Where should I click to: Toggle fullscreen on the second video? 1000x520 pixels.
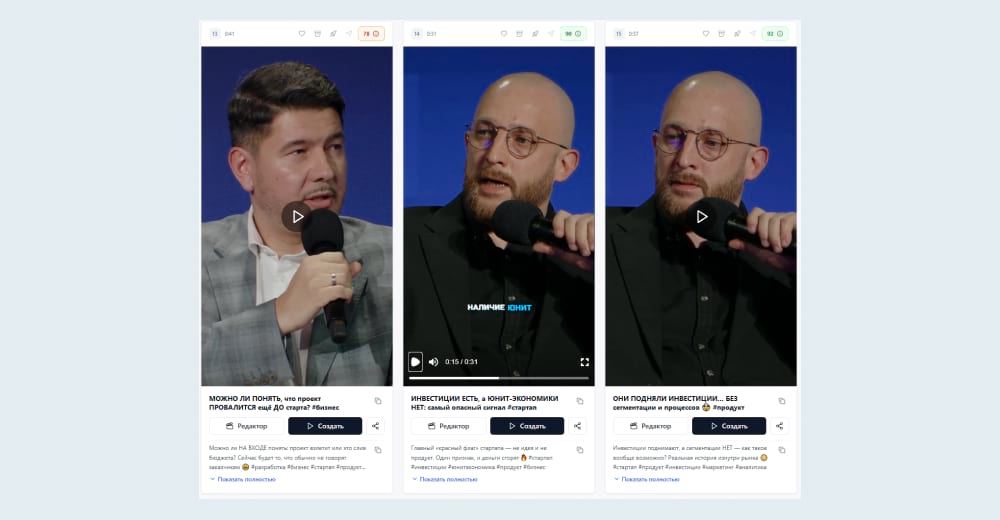tap(584, 362)
